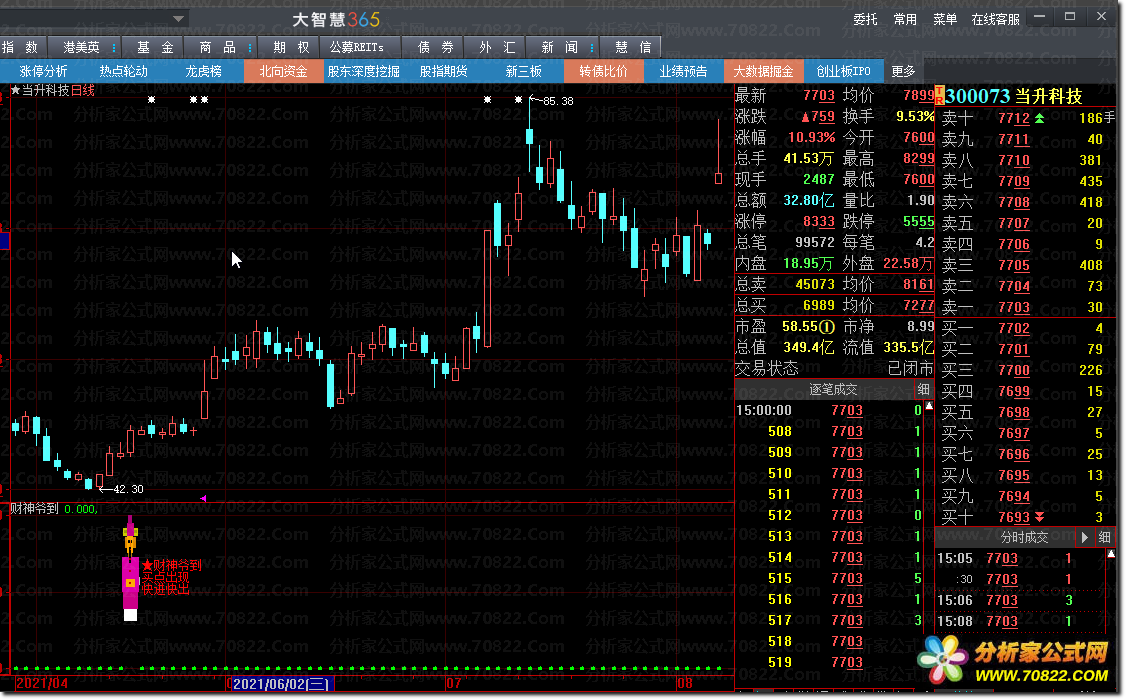Image resolution: width=1127 pixels, height=700 pixels.
Task: Click the 42.30 low price label on chart
Action: (x=129, y=489)
